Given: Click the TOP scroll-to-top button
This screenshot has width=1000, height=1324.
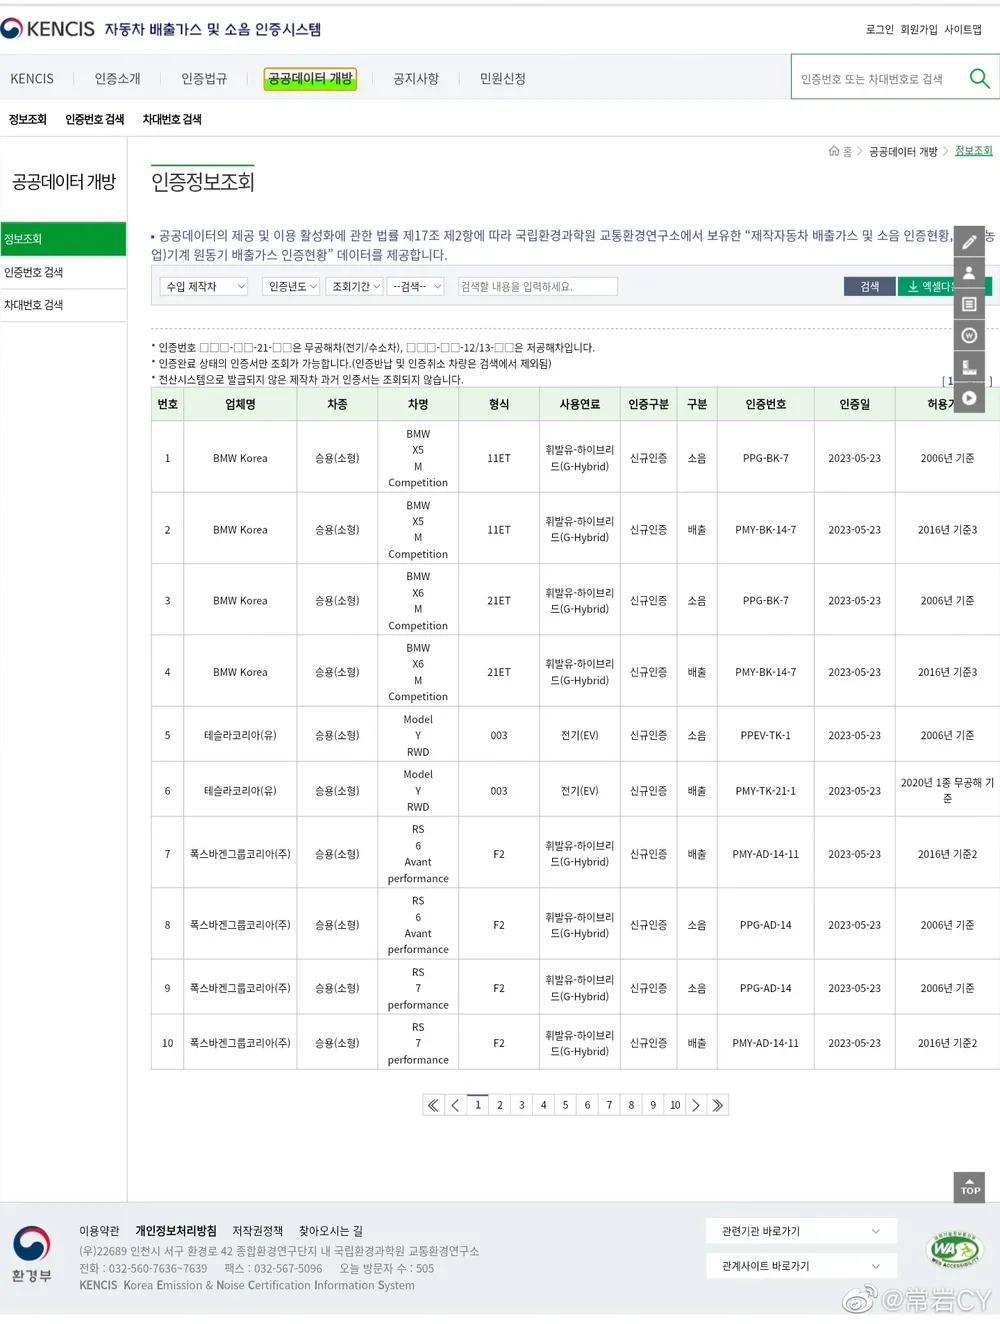Looking at the screenshot, I should pos(970,1187).
